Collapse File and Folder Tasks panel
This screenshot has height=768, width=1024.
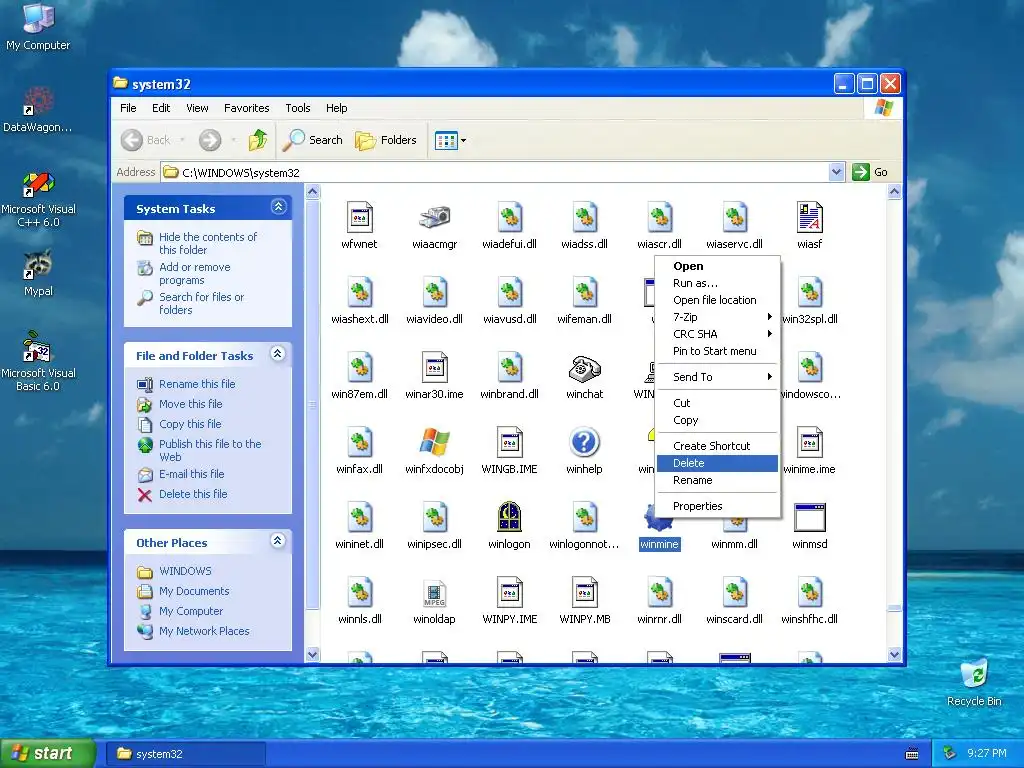(278, 354)
